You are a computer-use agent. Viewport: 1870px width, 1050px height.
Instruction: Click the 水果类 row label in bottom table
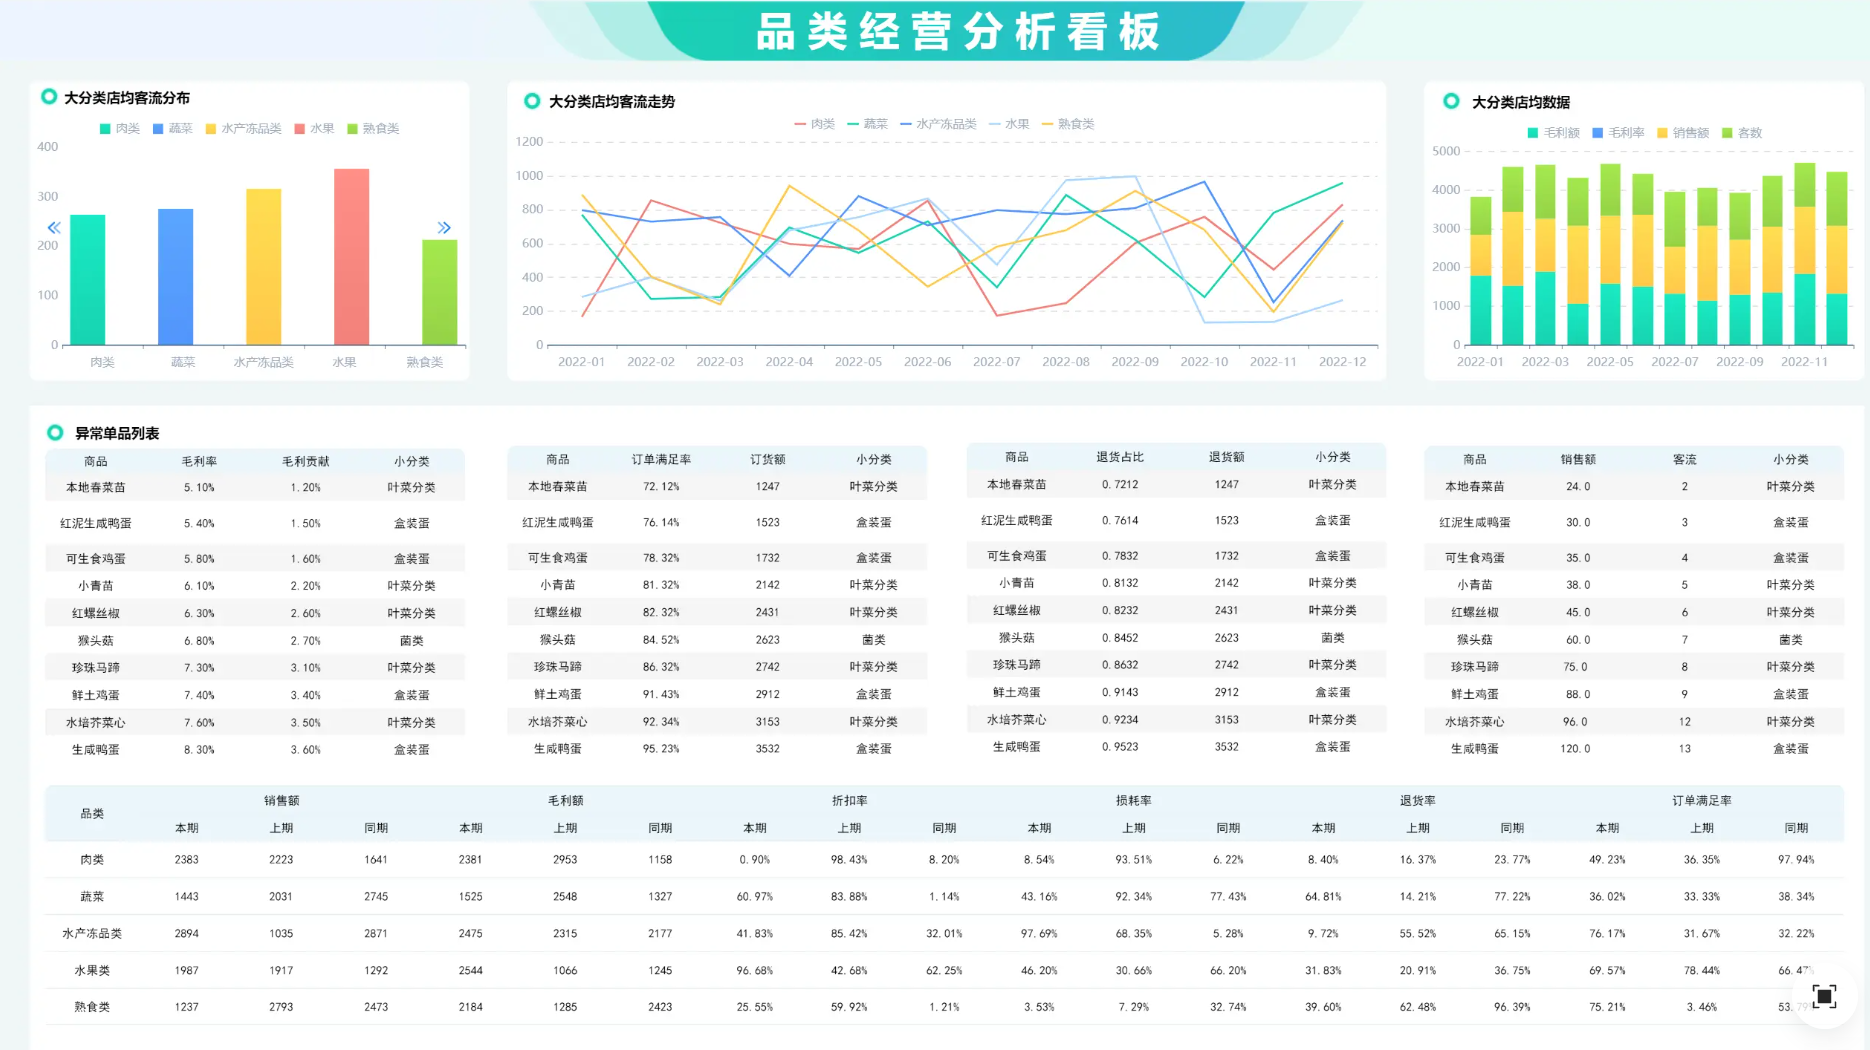point(92,971)
